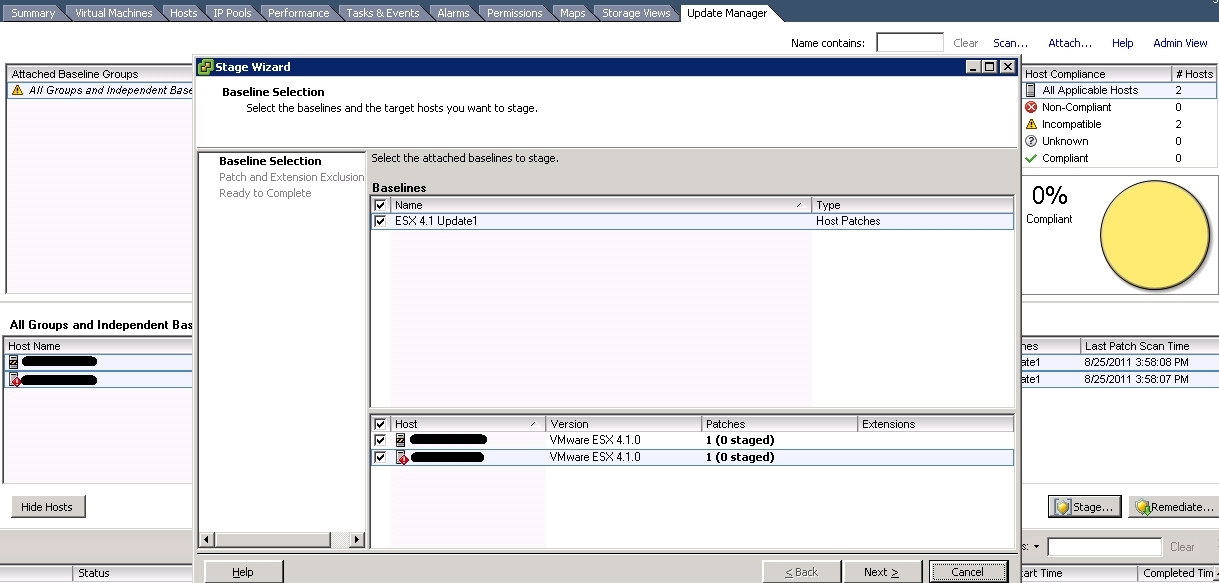The width and height of the screenshot is (1219, 583).
Task: Click the Scan... link
Action: coord(1011,43)
